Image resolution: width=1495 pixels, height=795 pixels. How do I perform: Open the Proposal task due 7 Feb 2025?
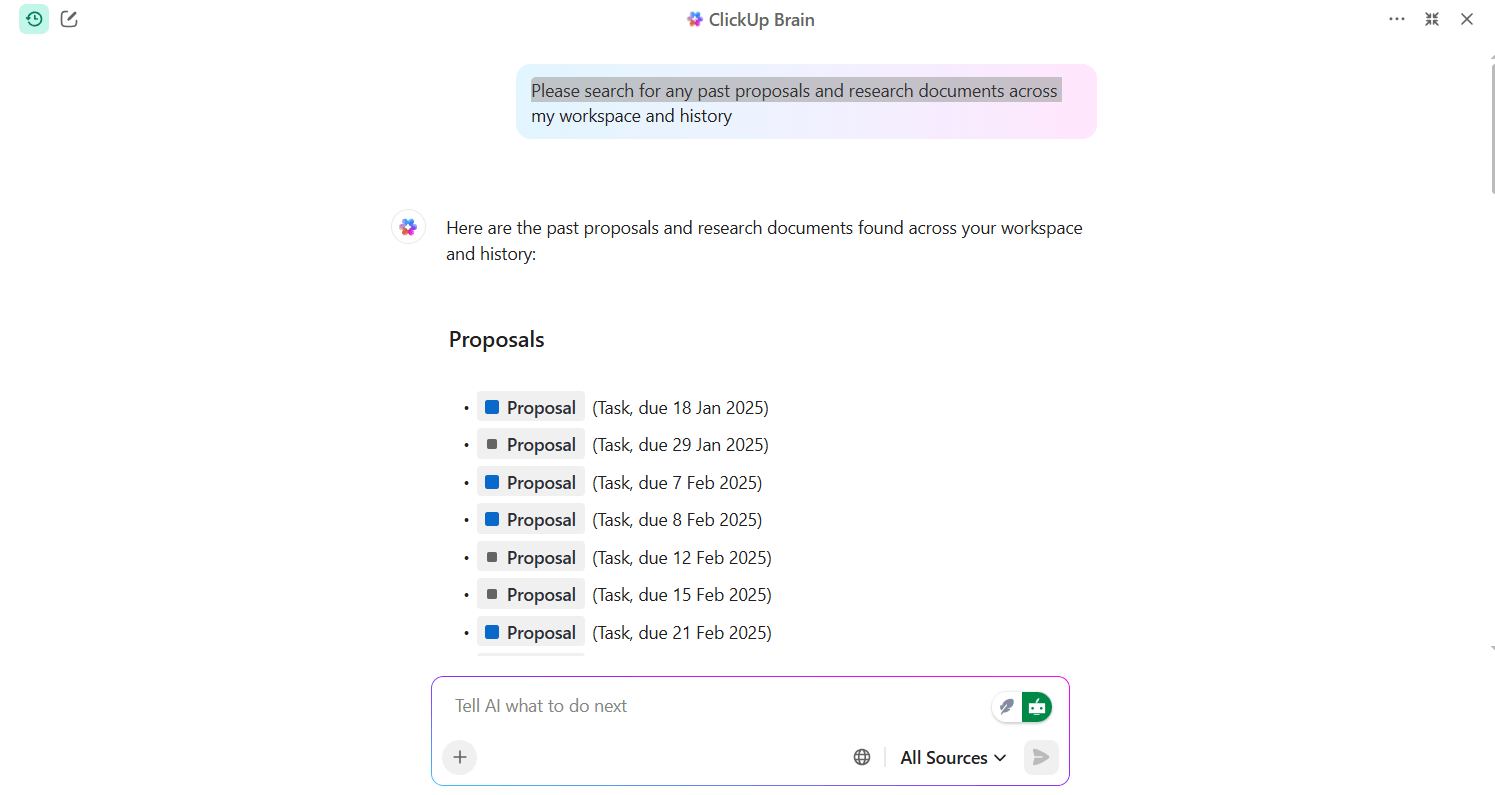531,482
